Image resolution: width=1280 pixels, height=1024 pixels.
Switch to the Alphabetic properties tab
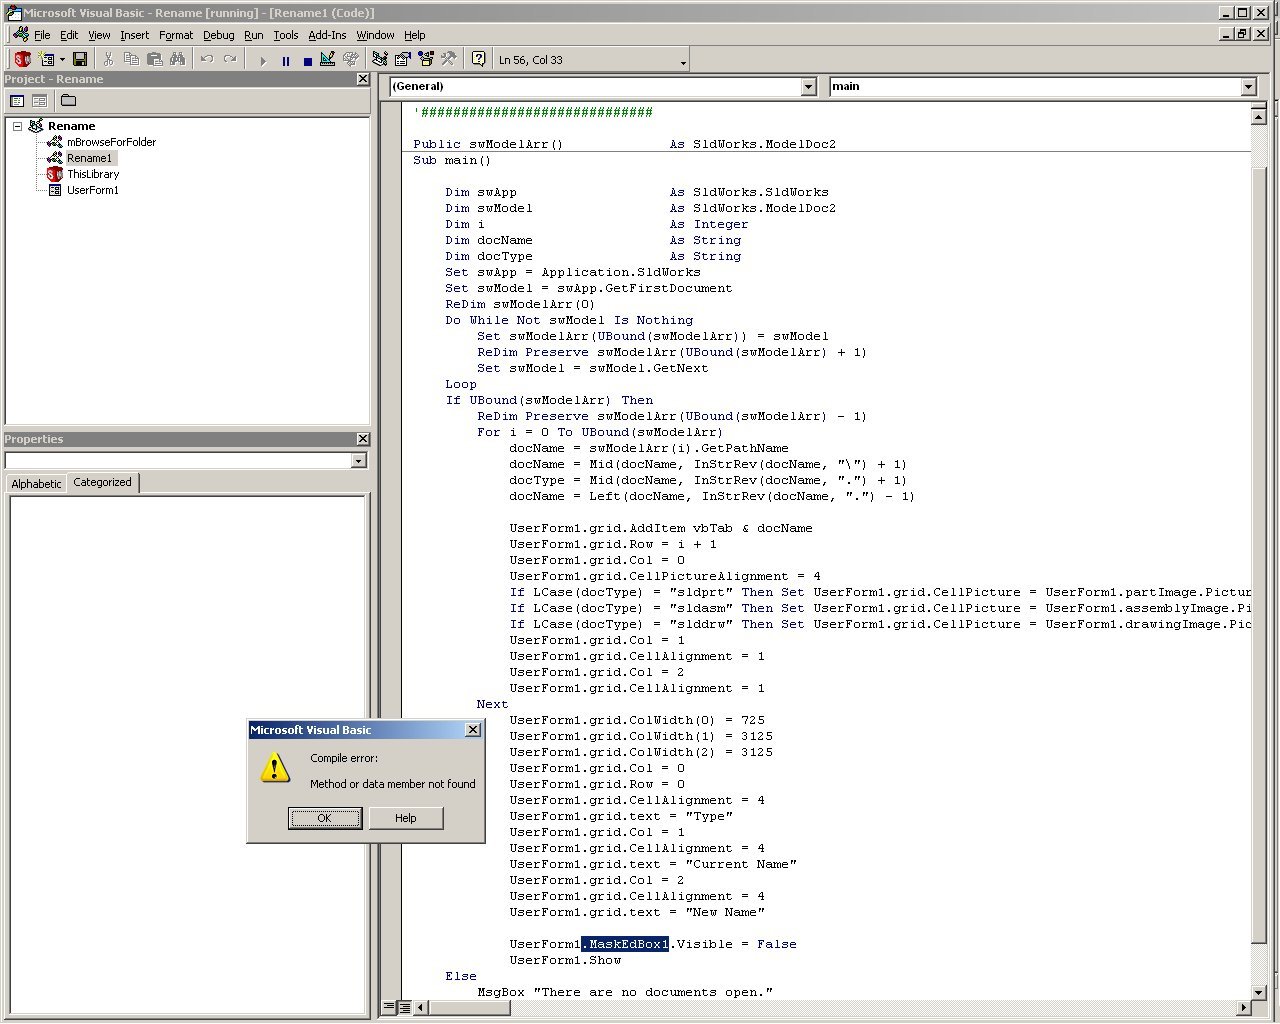coord(36,484)
